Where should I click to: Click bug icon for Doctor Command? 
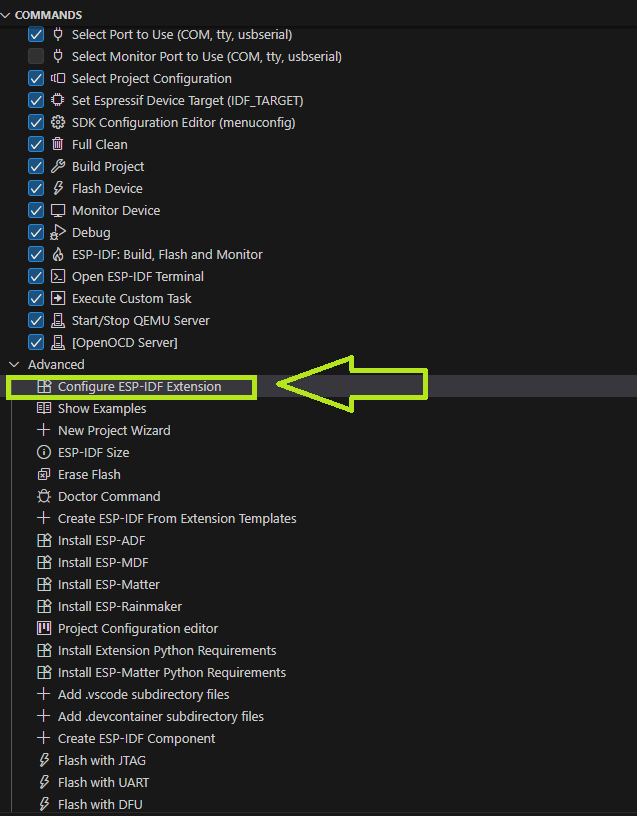pos(44,496)
